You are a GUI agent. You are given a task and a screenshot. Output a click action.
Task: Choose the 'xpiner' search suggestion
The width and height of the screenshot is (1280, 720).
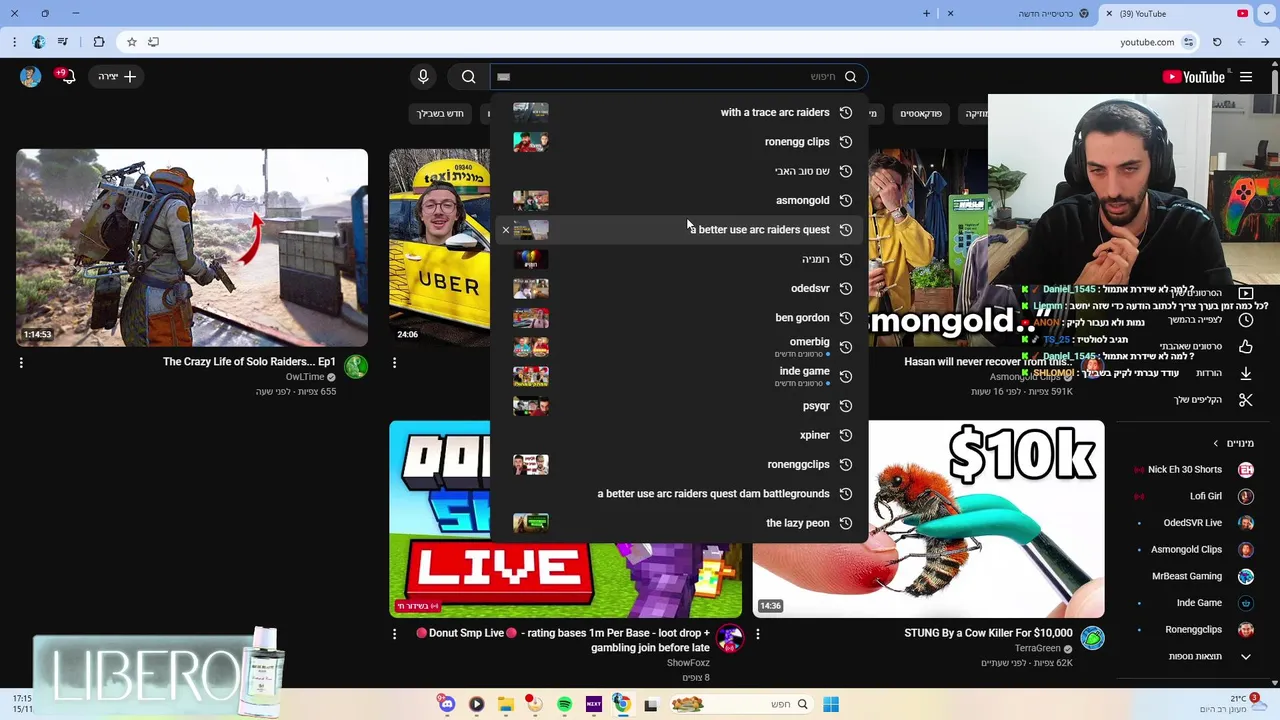tap(680, 435)
